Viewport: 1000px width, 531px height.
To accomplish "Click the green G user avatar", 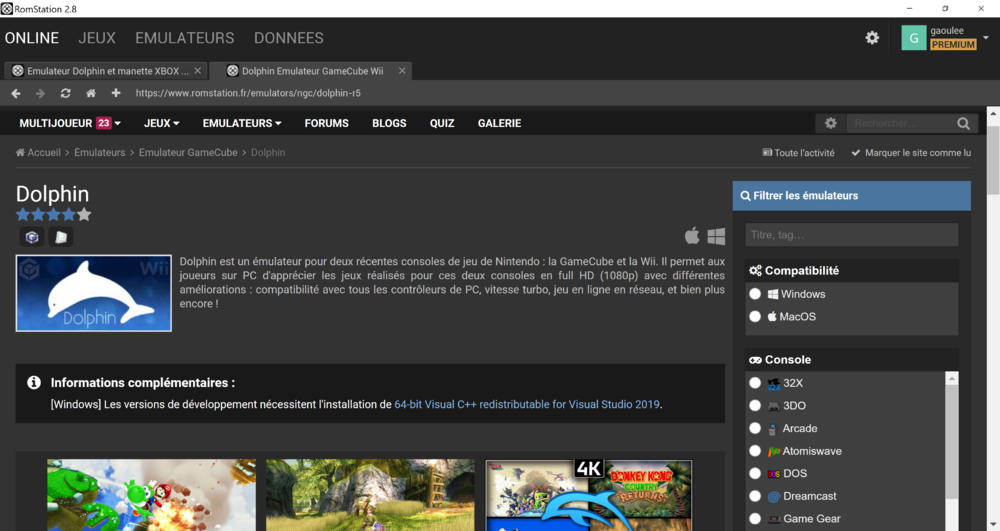I will pos(913,38).
